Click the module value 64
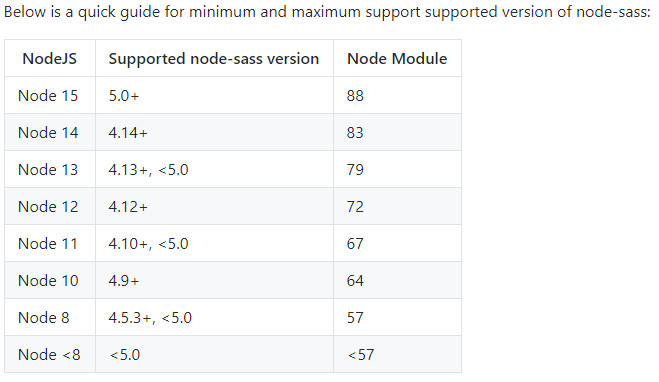 [355, 280]
